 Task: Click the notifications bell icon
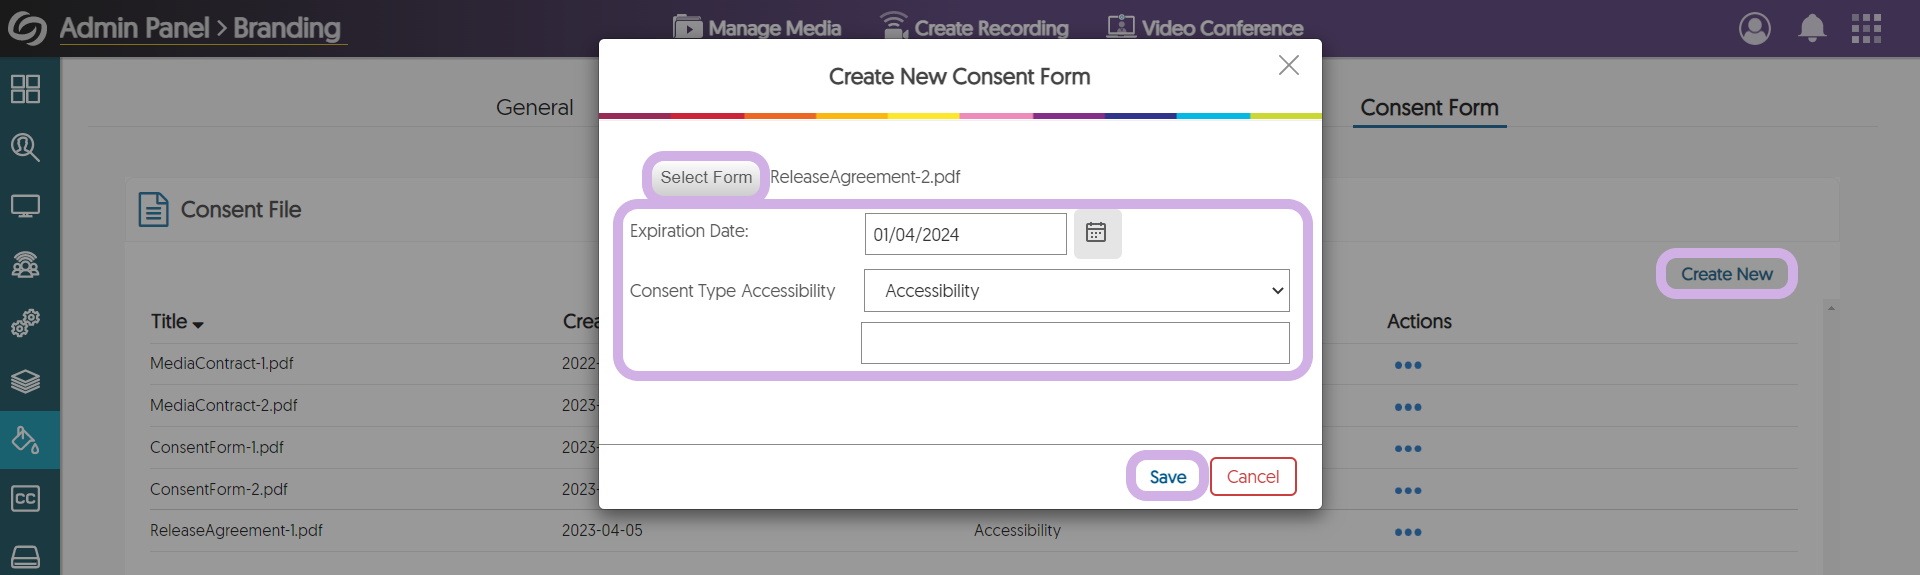[1812, 28]
